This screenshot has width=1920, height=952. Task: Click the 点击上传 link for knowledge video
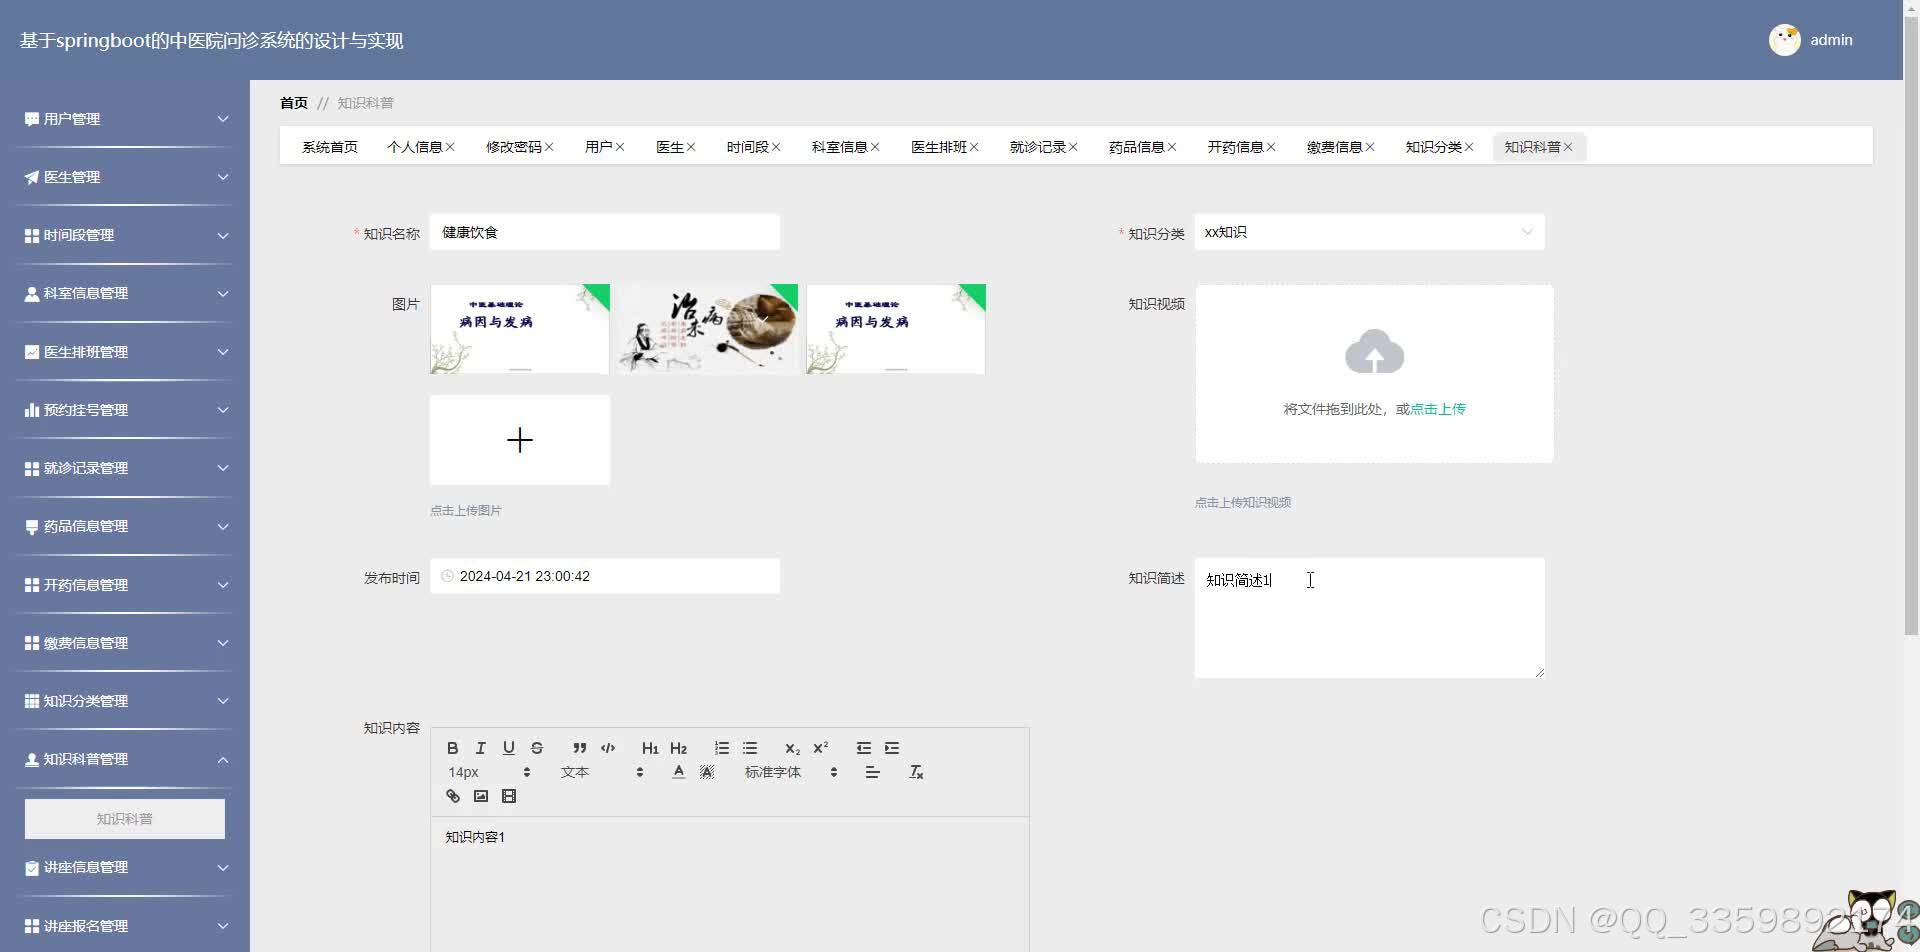pos(1437,408)
